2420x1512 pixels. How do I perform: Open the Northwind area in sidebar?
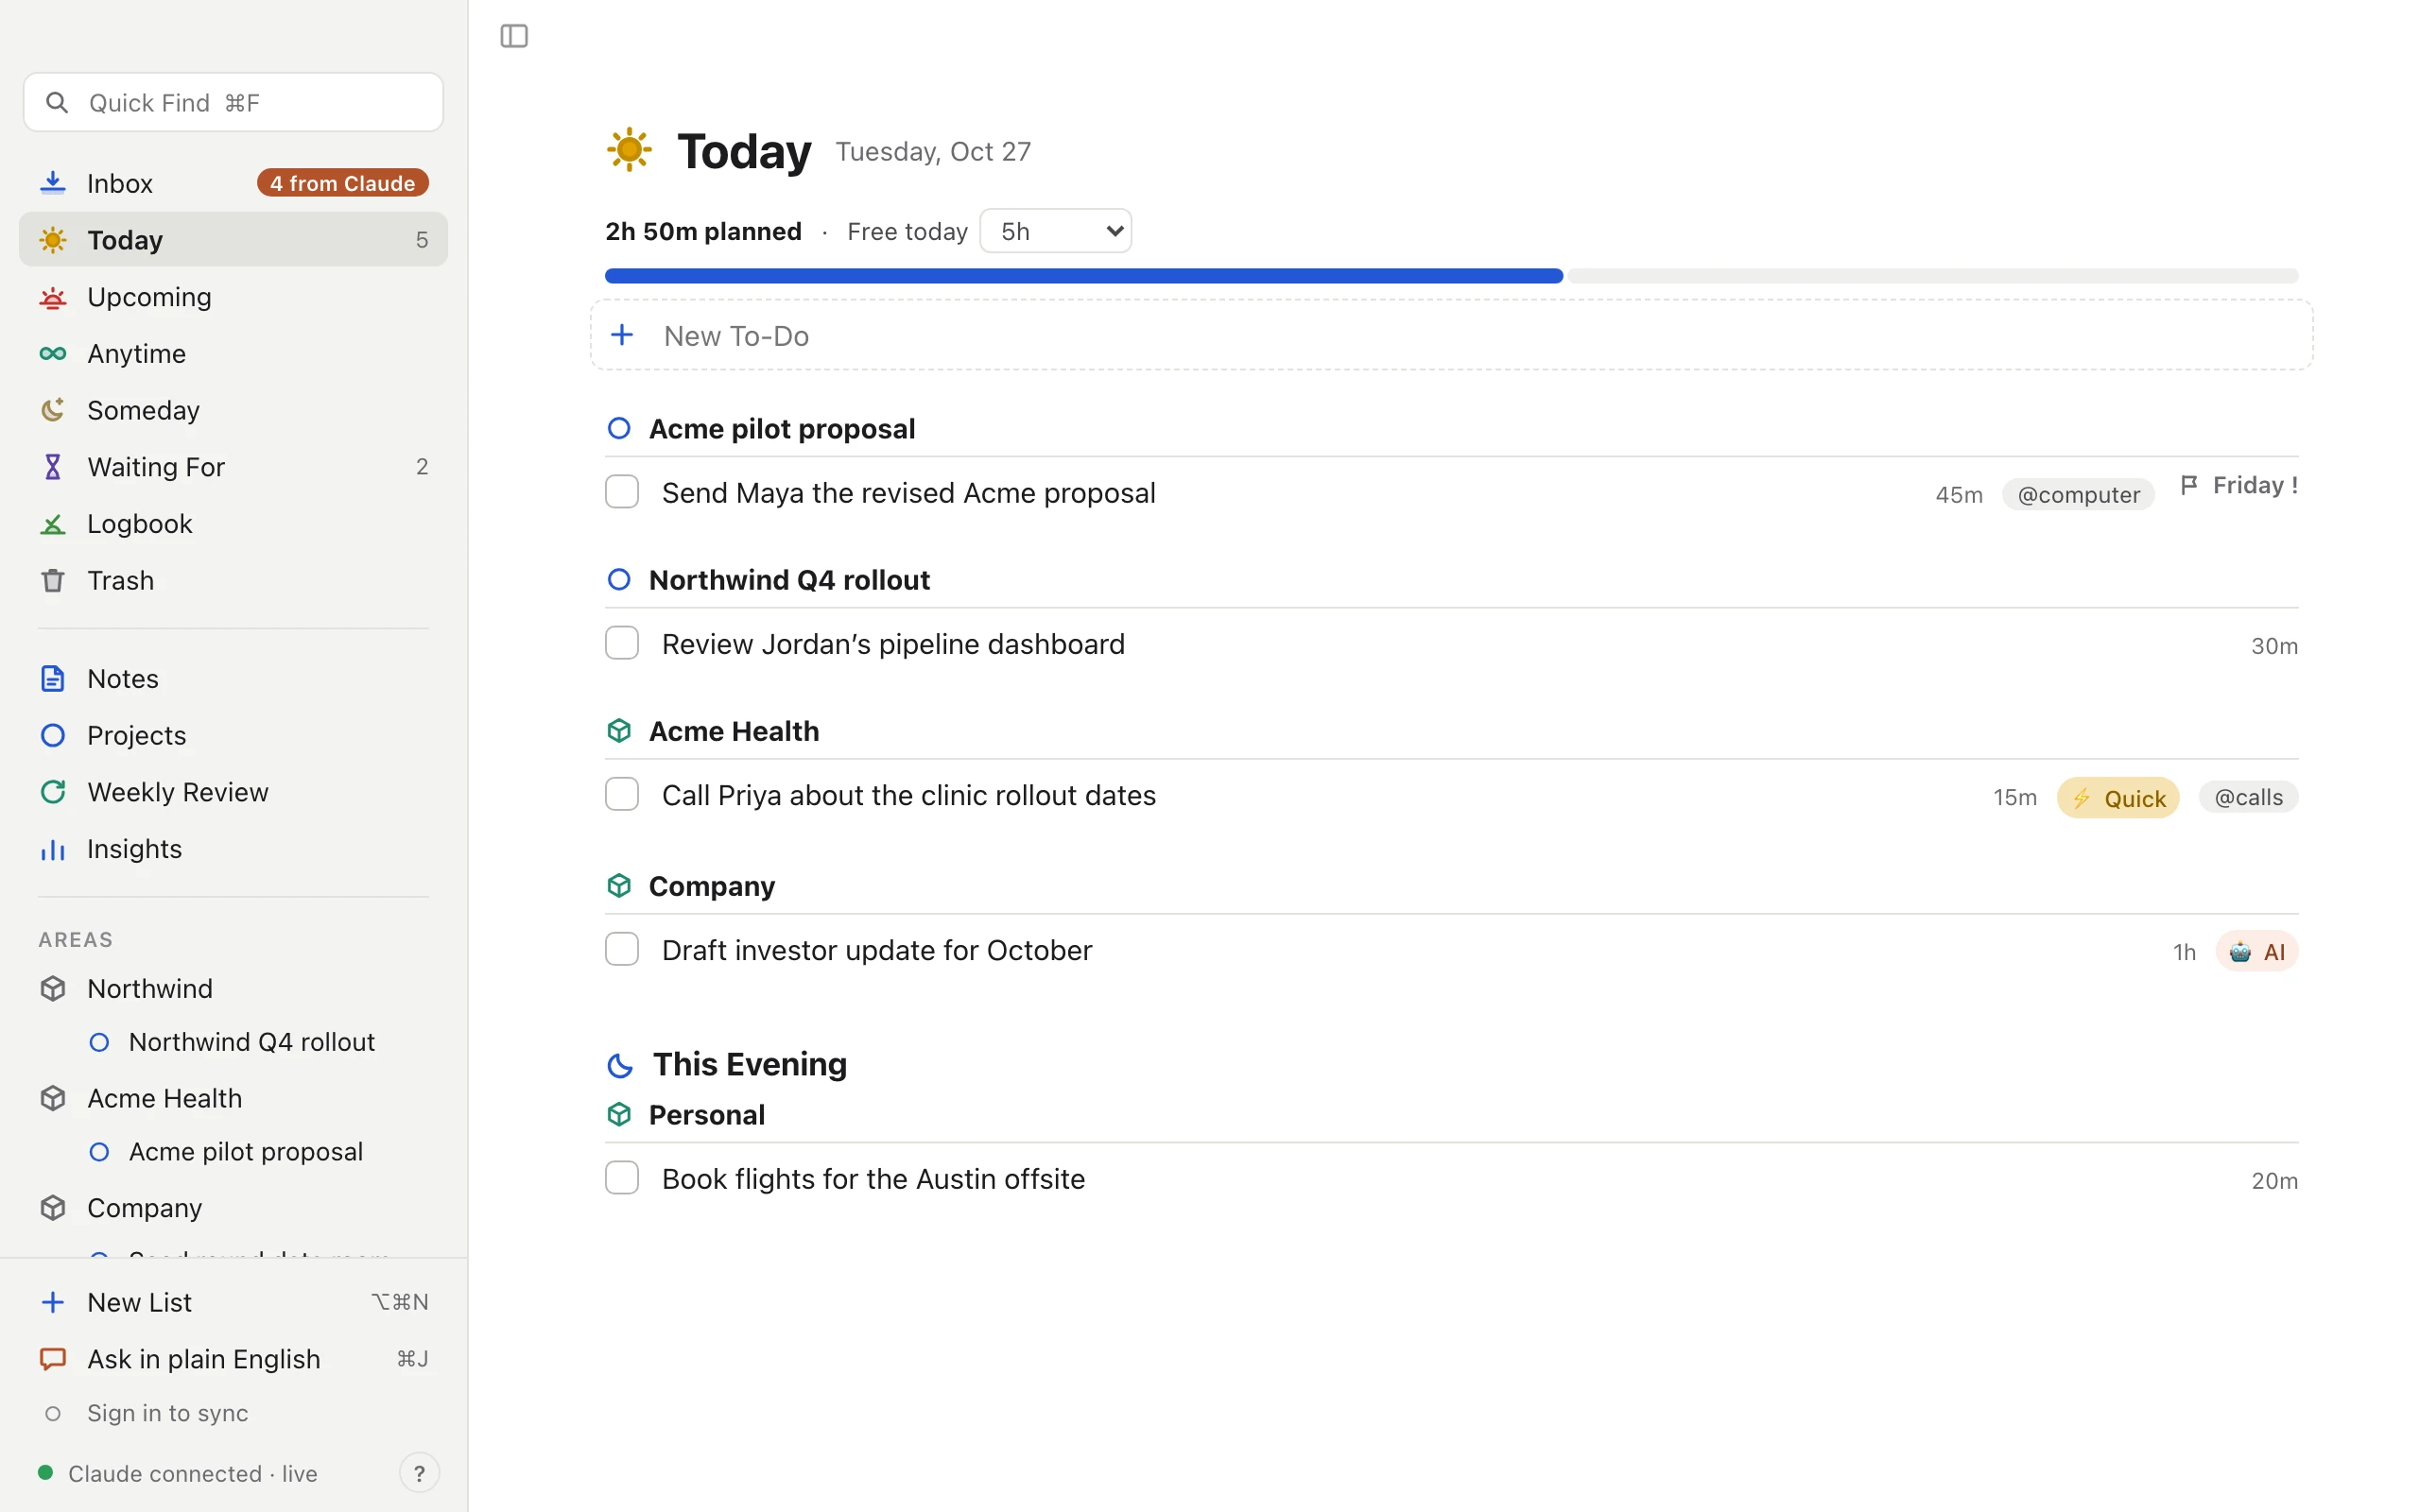tap(233, 988)
